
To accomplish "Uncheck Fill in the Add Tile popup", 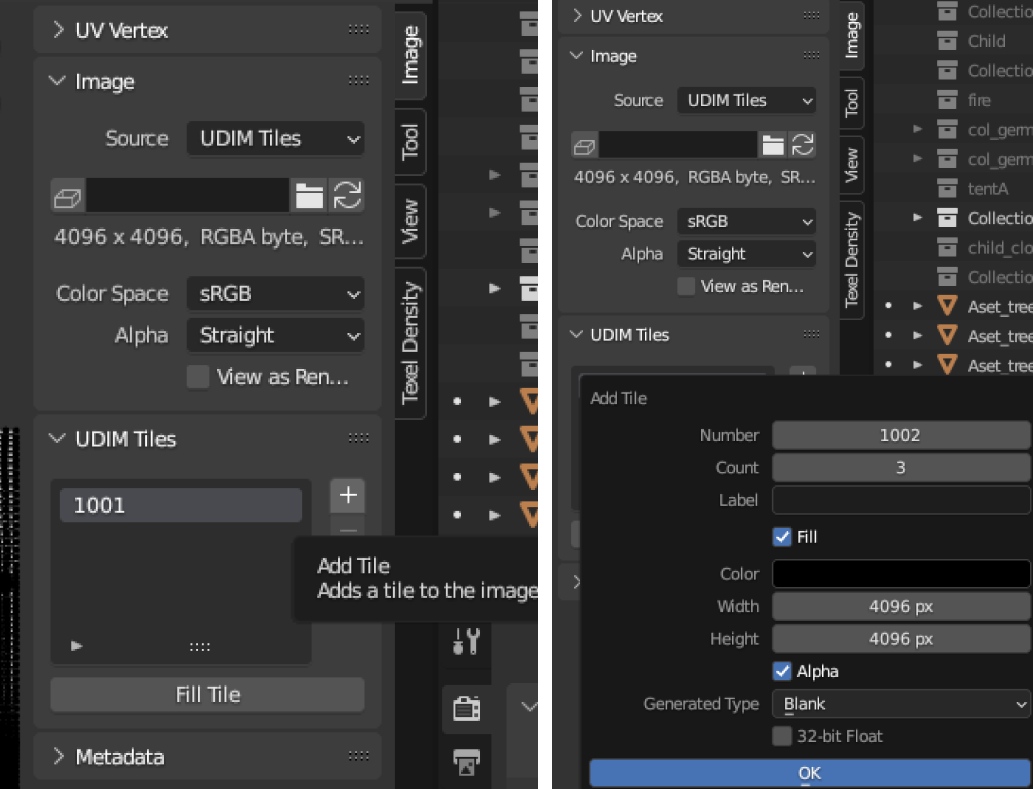I will click(x=782, y=537).
